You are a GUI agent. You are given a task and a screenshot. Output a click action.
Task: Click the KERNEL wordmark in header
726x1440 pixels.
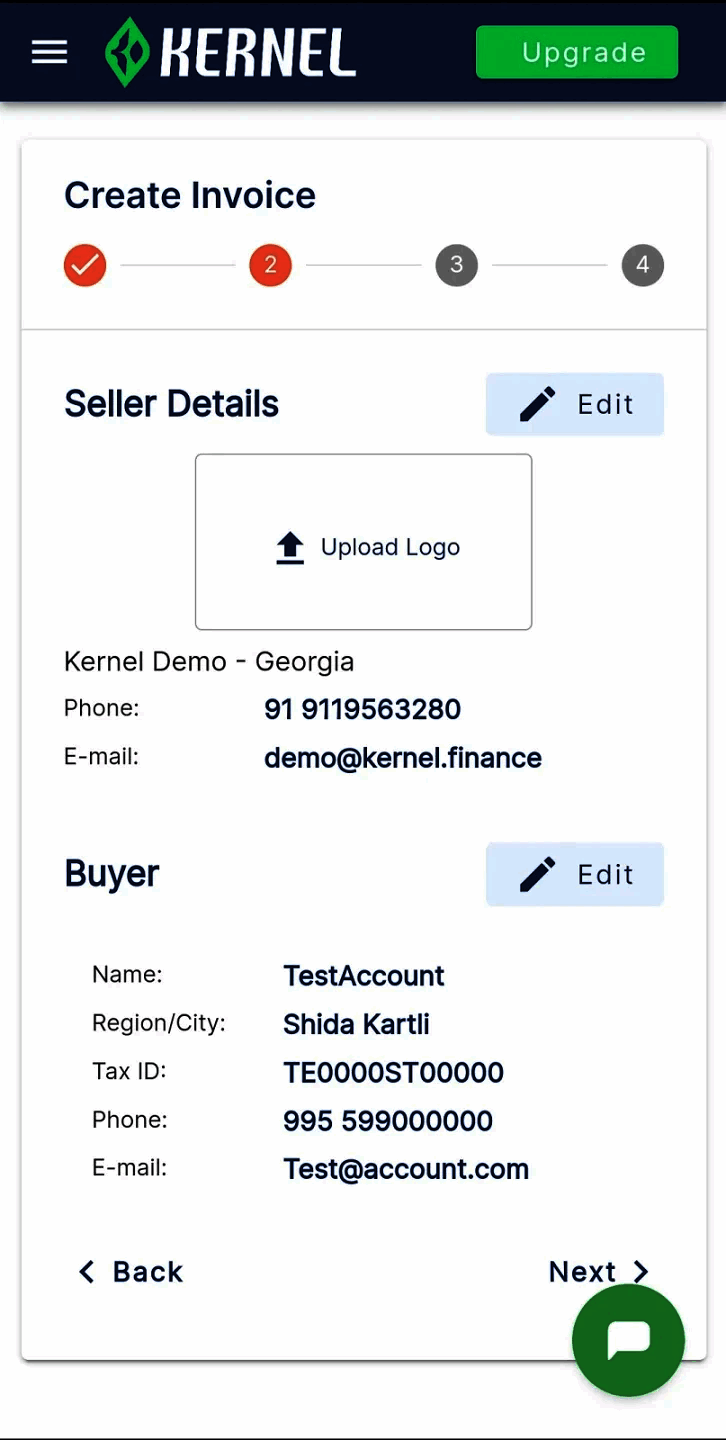[258, 52]
